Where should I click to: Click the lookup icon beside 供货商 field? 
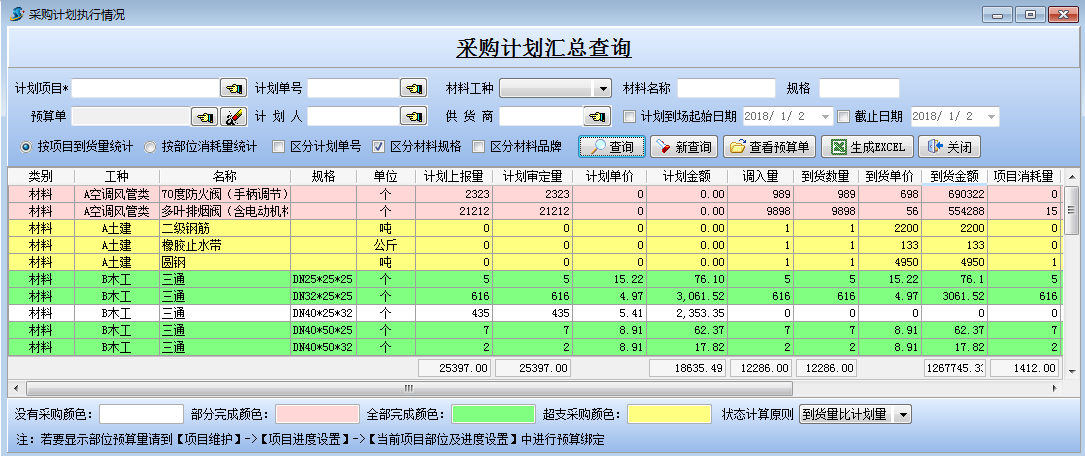(x=599, y=116)
